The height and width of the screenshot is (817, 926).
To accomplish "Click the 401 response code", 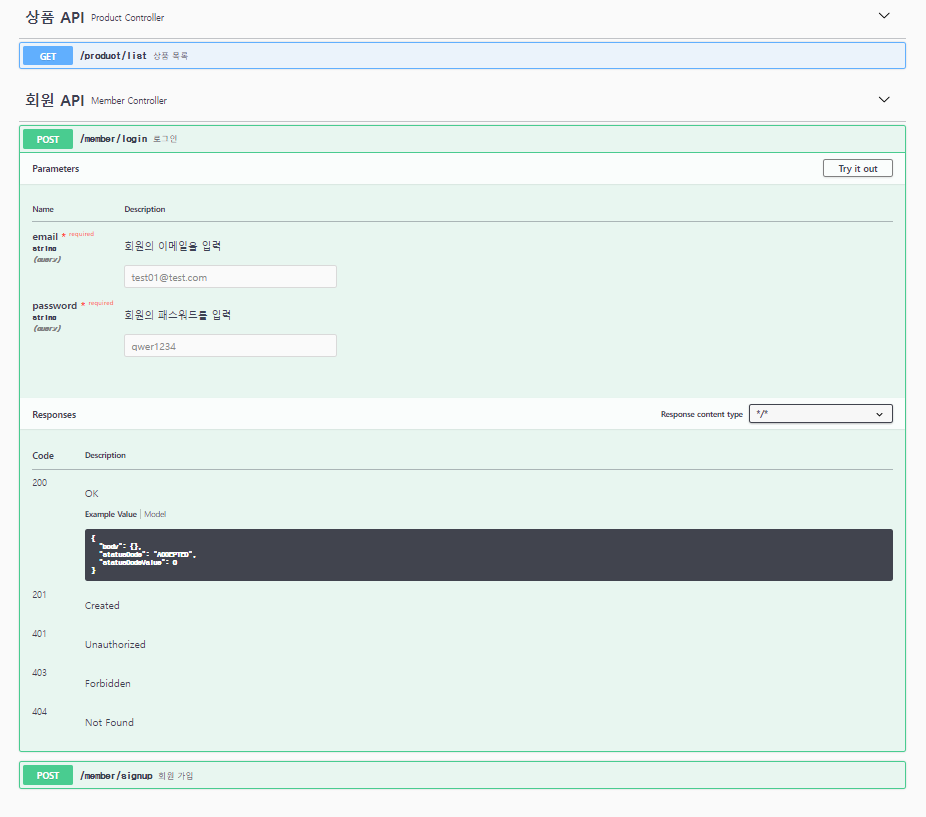I will [x=39, y=634].
